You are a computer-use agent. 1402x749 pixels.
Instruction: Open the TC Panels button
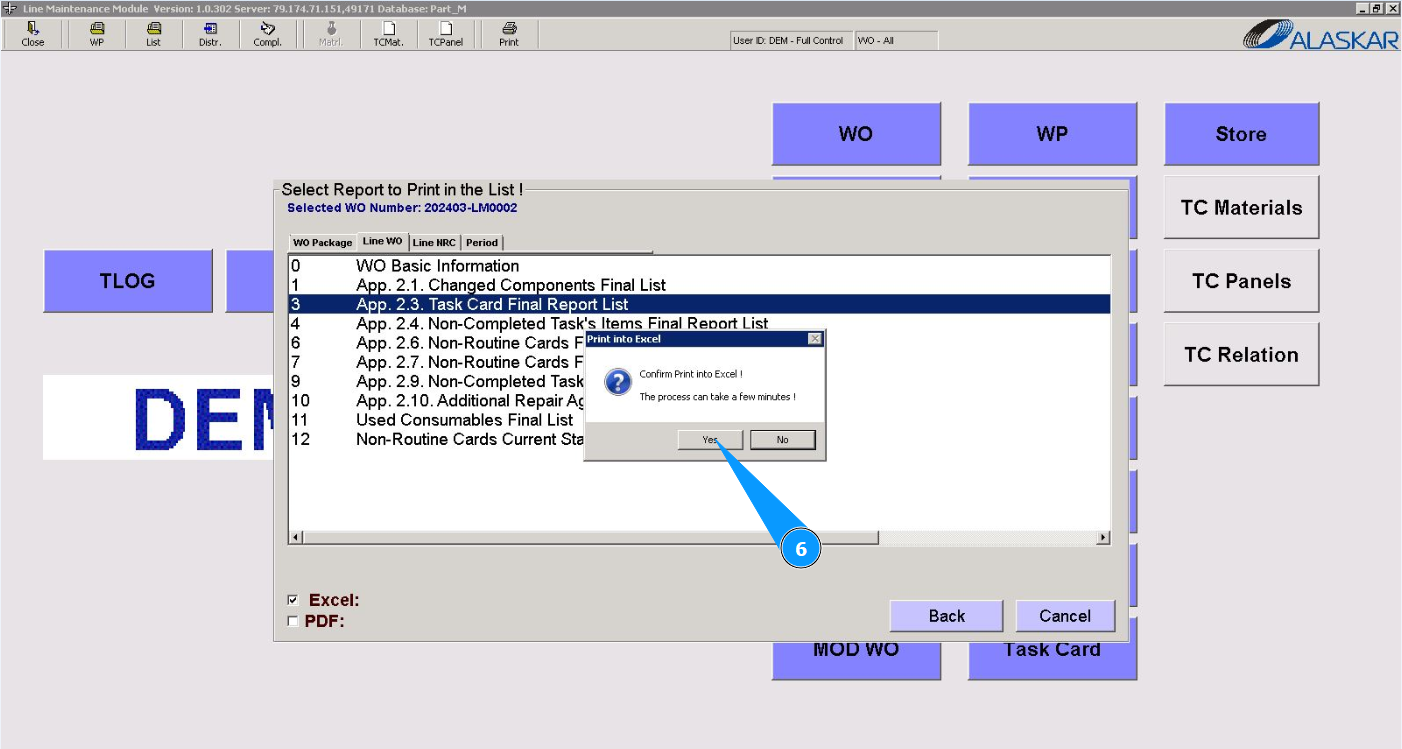(1241, 281)
